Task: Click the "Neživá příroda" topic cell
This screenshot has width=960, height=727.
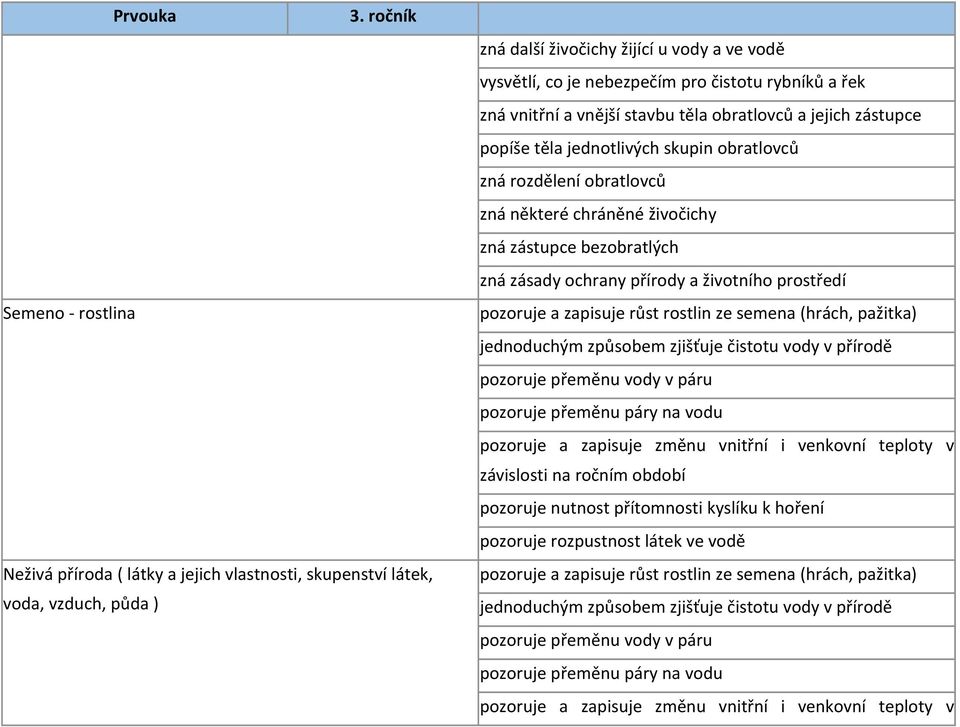Action: coord(240,642)
